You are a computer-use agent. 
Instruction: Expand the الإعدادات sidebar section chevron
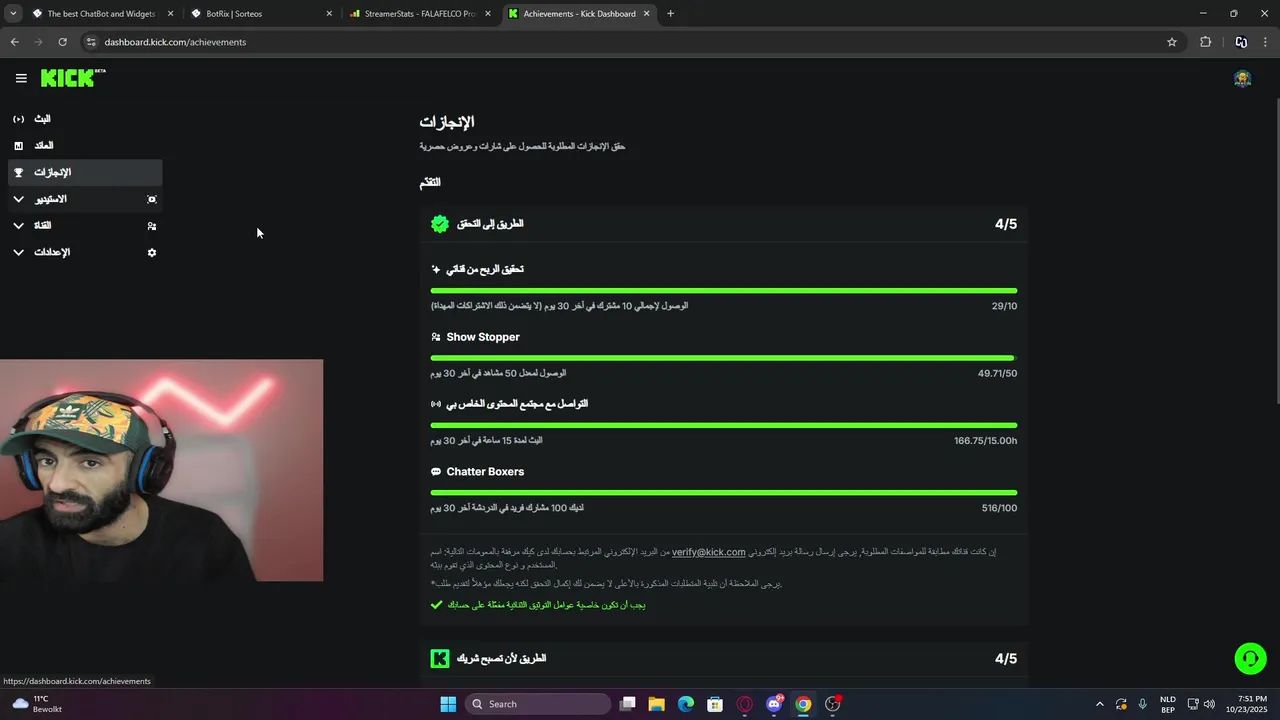[x=18, y=252]
